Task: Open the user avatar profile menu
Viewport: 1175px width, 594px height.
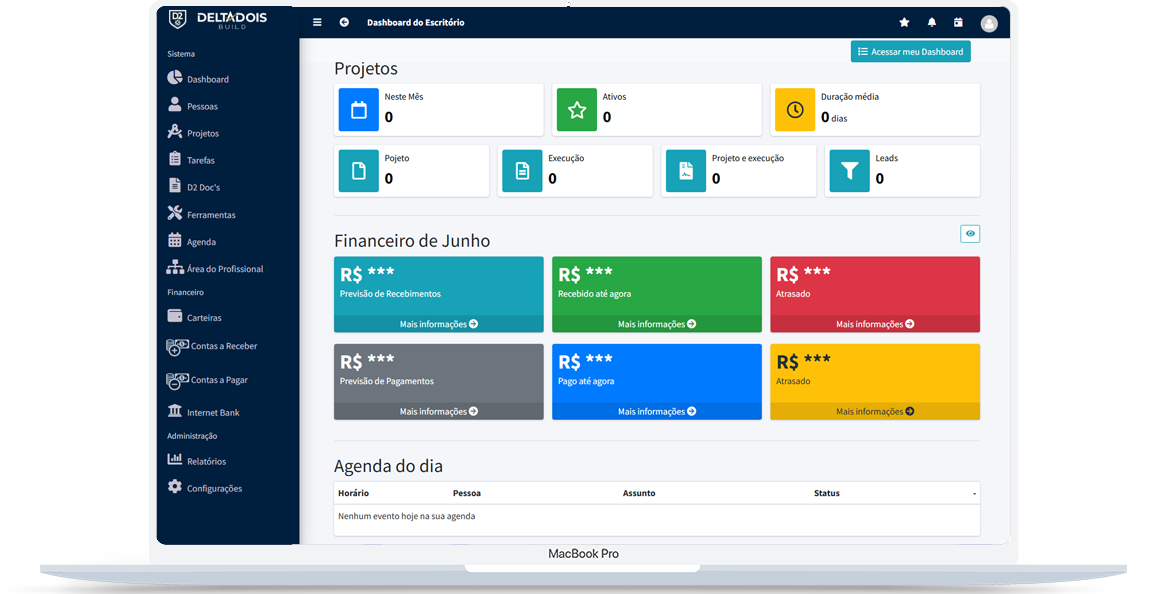Action: point(989,23)
